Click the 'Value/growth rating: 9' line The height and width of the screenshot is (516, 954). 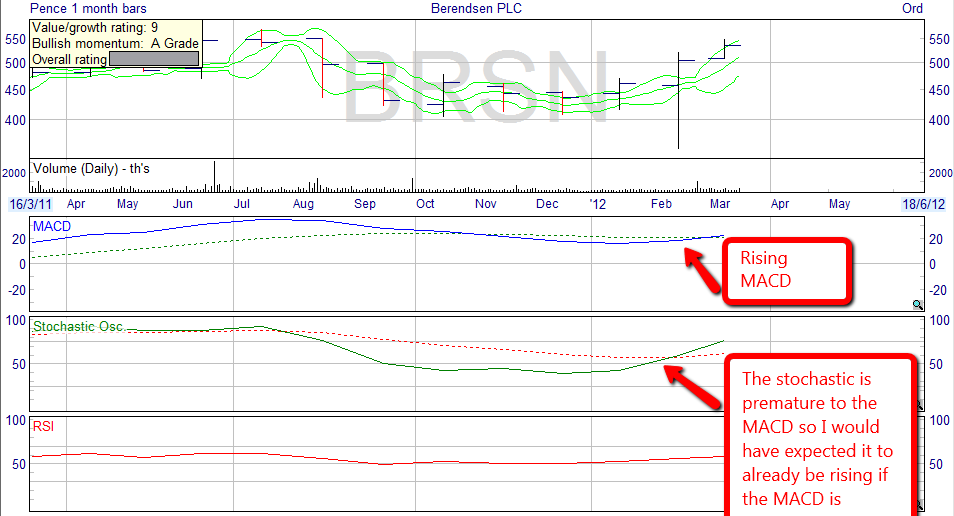95,27
